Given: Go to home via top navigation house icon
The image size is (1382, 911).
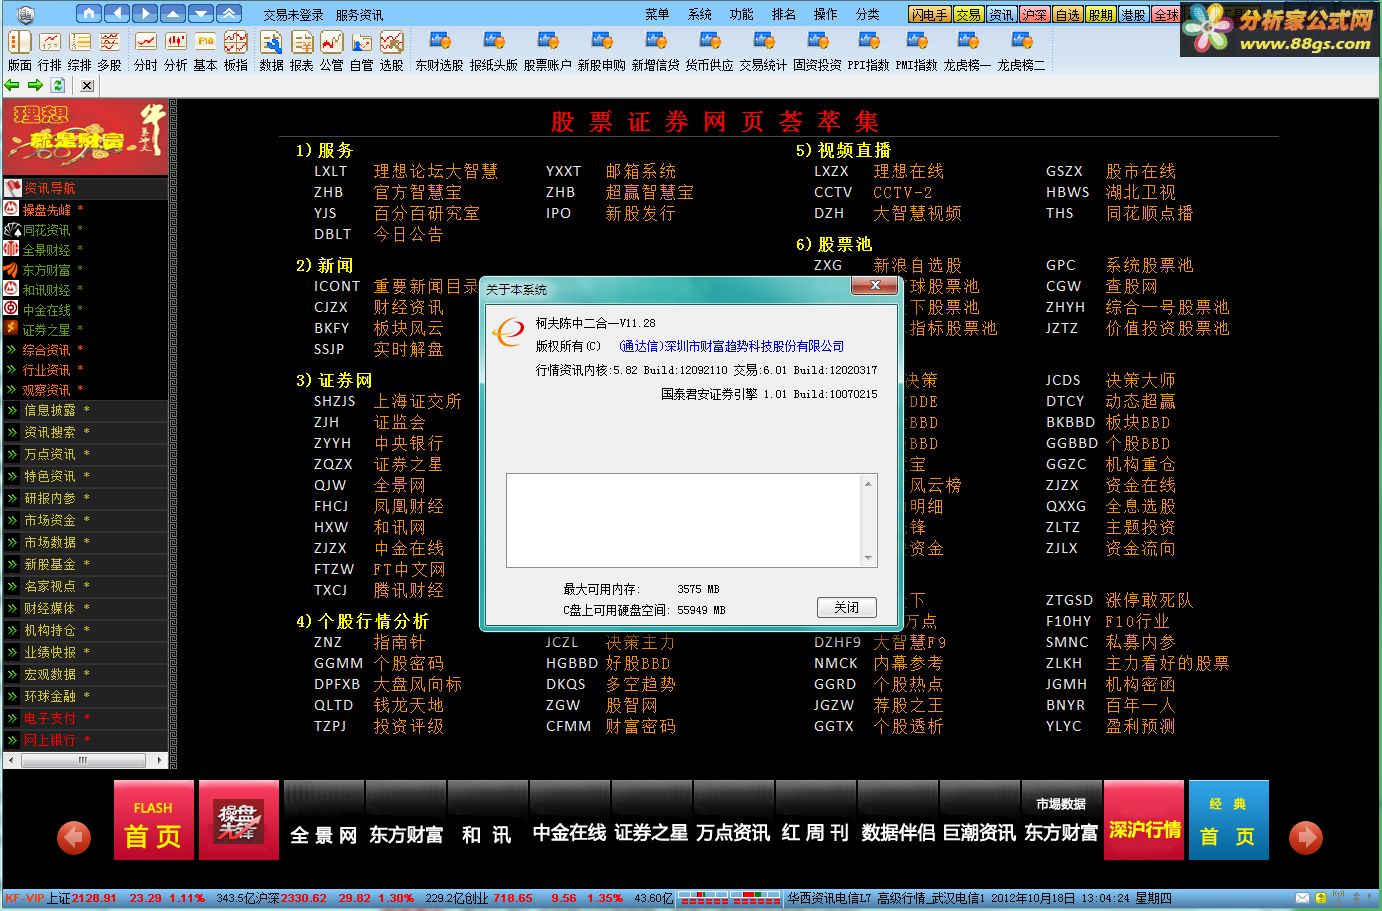Looking at the screenshot, I should coord(89,13).
